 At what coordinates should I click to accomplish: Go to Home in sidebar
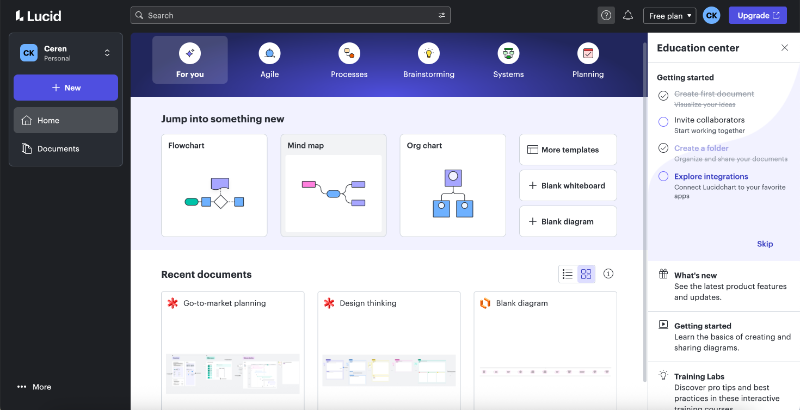point(66,120)
